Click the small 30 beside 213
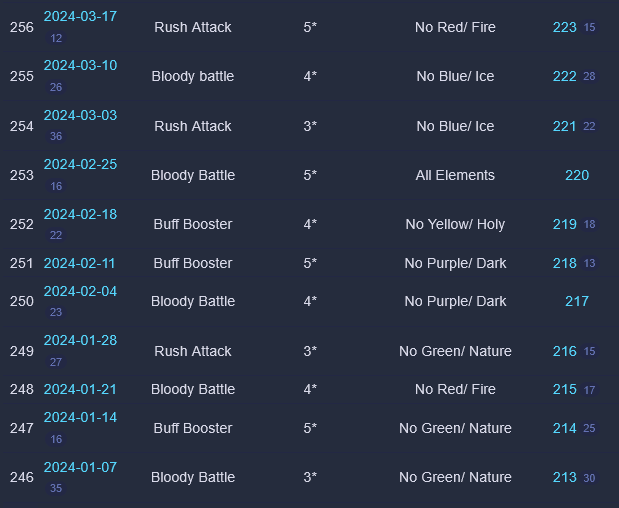This screenshot has height=508, width=619. pyautogui.click(x=589, y=479)
